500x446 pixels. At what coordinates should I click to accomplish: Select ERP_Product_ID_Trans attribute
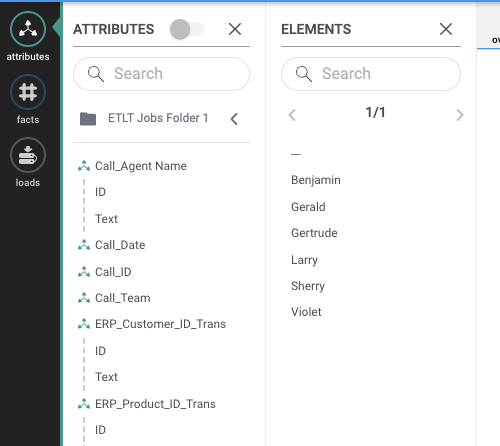pyautogui.click(x=155, y=404)
